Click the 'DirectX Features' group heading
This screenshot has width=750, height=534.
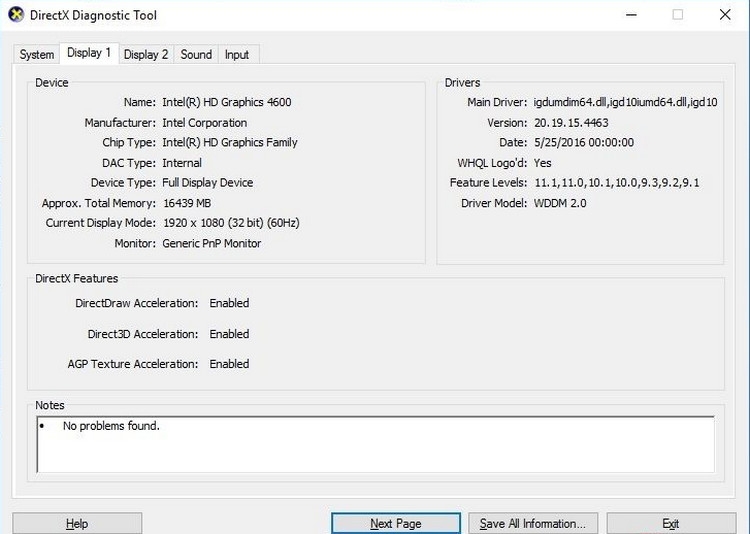point(77,278)
